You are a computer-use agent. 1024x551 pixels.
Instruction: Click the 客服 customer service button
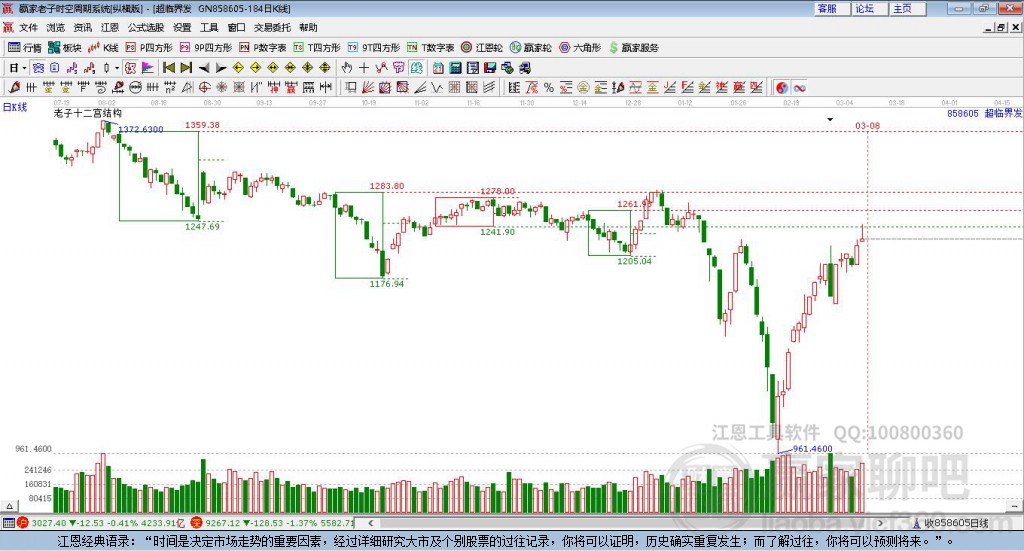click(x=831, y=8)
